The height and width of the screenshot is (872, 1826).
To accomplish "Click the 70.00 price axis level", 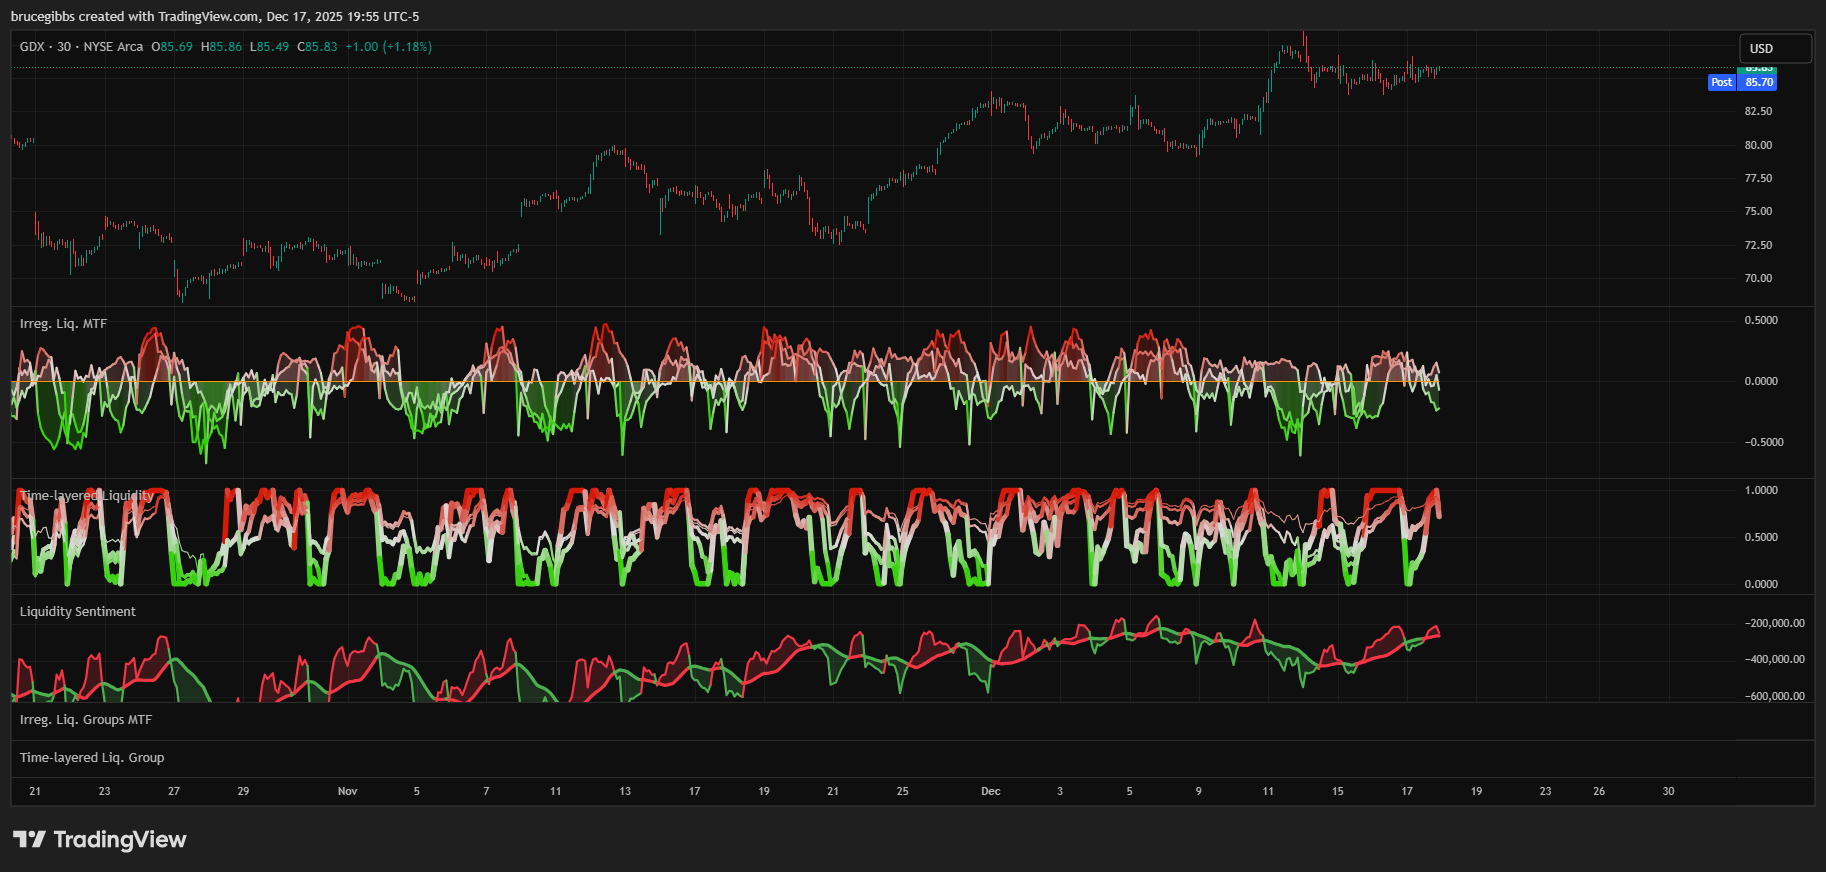I will (1758, 278).
